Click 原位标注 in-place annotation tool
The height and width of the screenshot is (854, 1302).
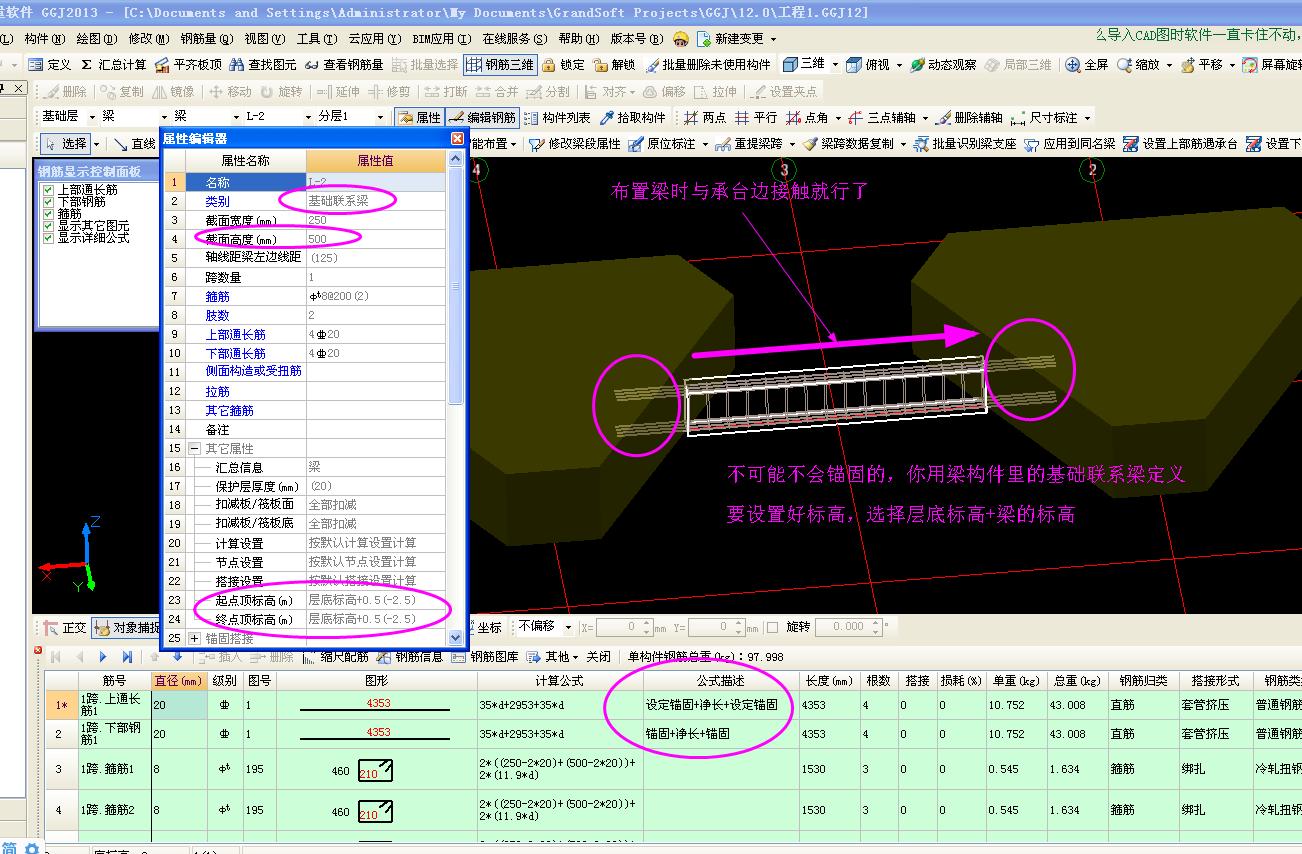click(x=661, y=143)
